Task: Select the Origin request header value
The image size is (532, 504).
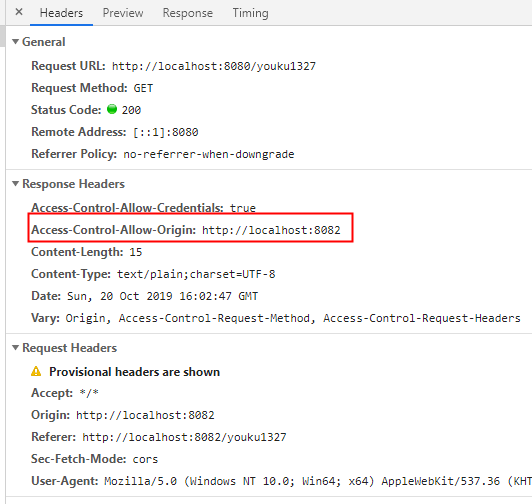Action: pos(145,415)
